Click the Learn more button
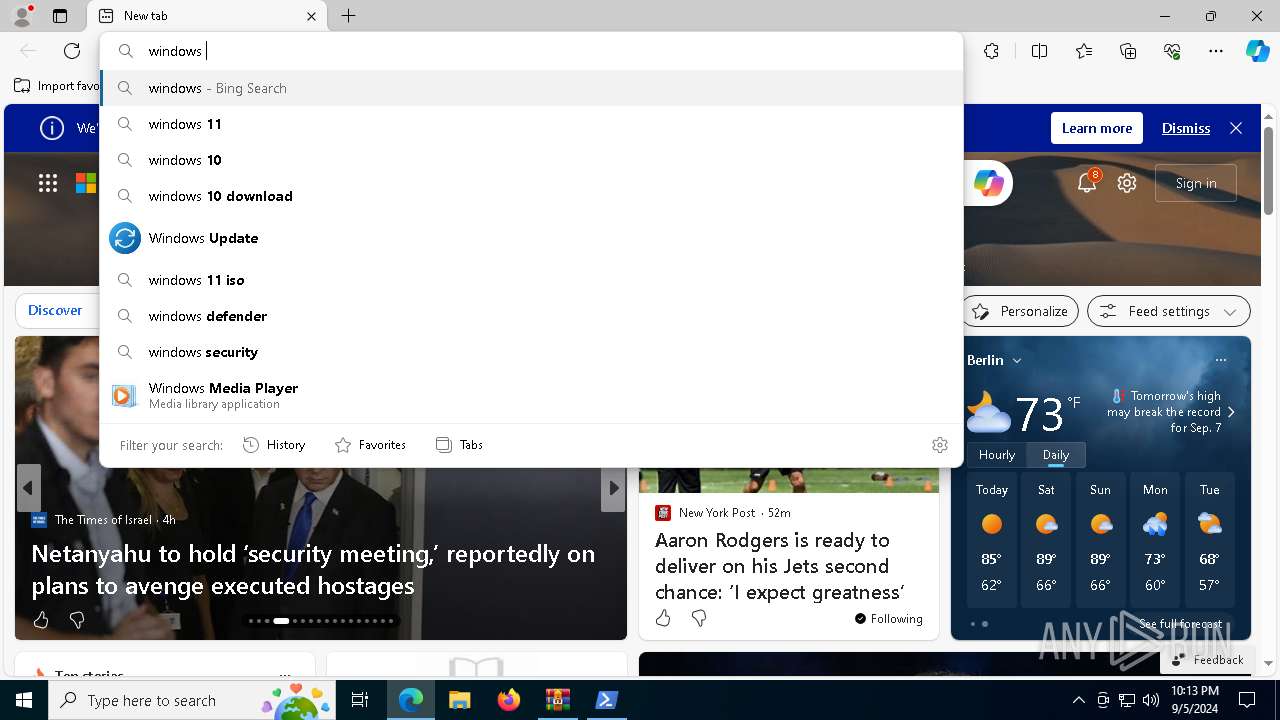This screenshot has height=720, width=1280. click(x=1097, y=128)
